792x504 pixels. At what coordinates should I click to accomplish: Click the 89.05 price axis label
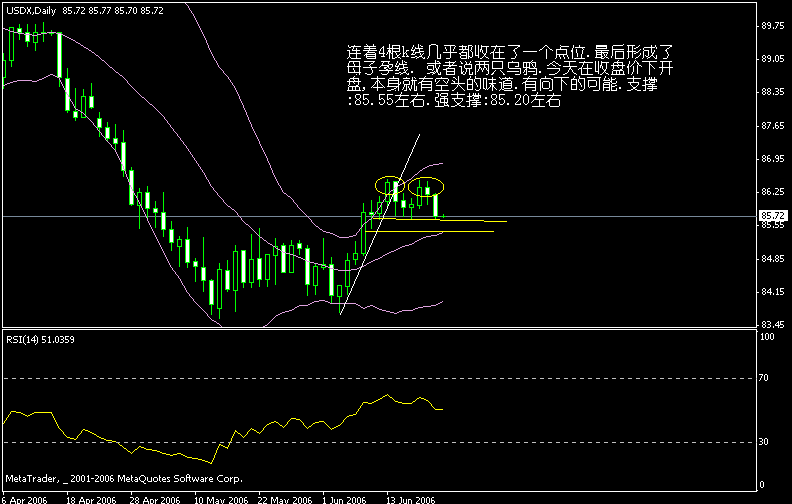coord(773,59)
